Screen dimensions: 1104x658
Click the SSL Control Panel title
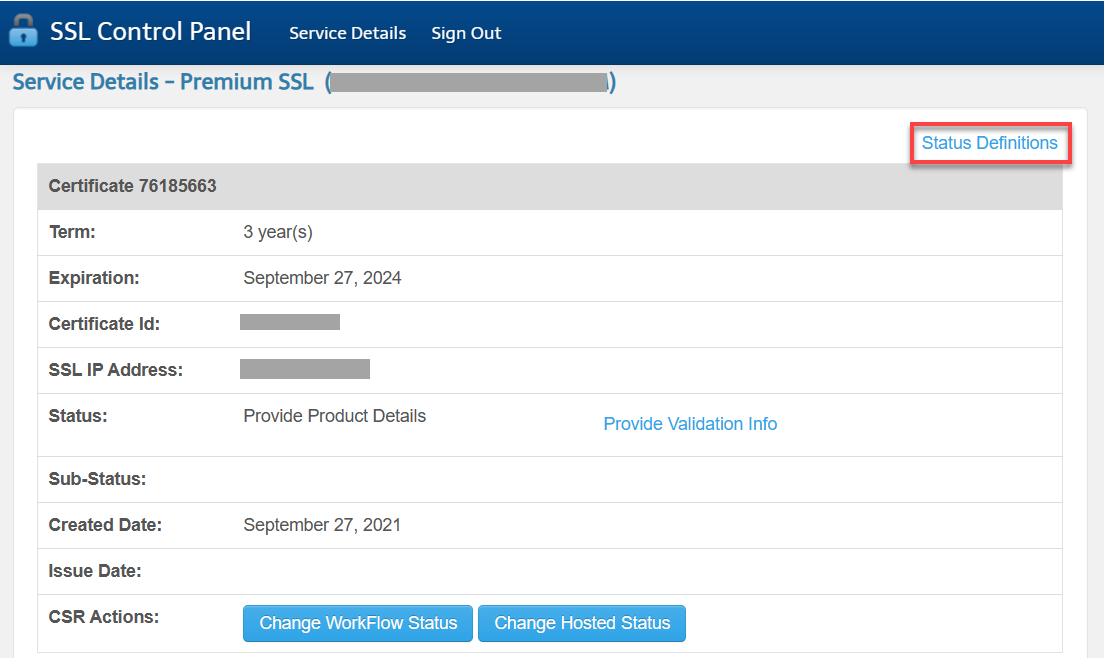click(150, 31)
